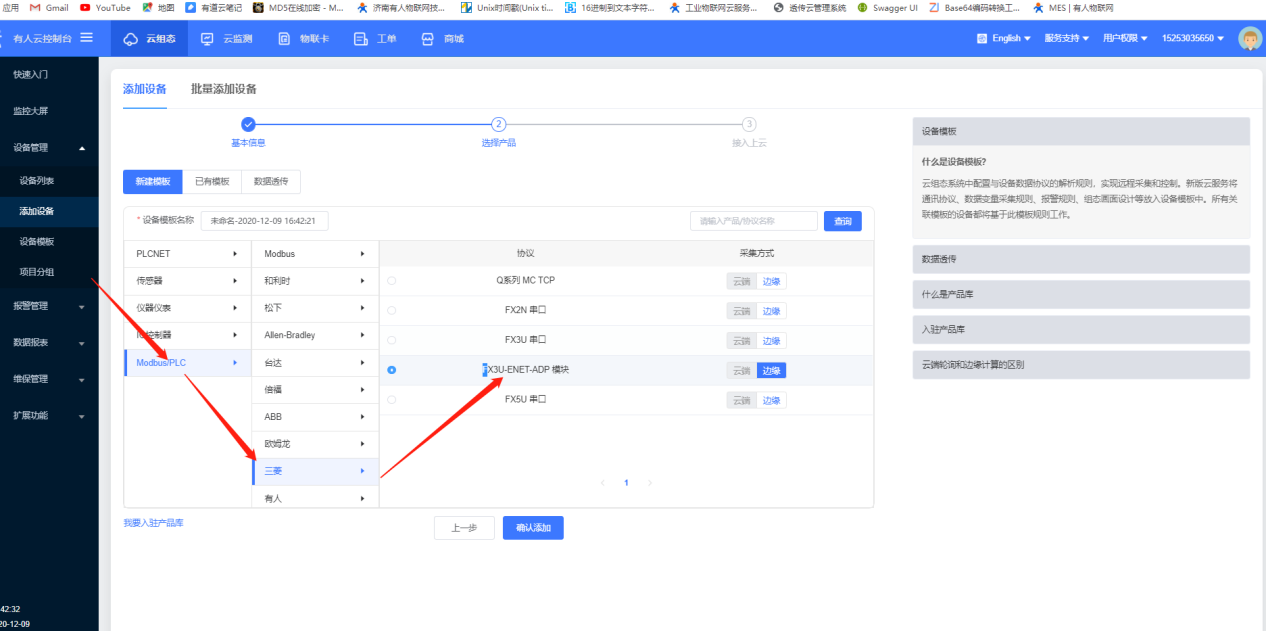
Task: Expand the 服务支持 dropdown in header
Action: click(1066, 38)
